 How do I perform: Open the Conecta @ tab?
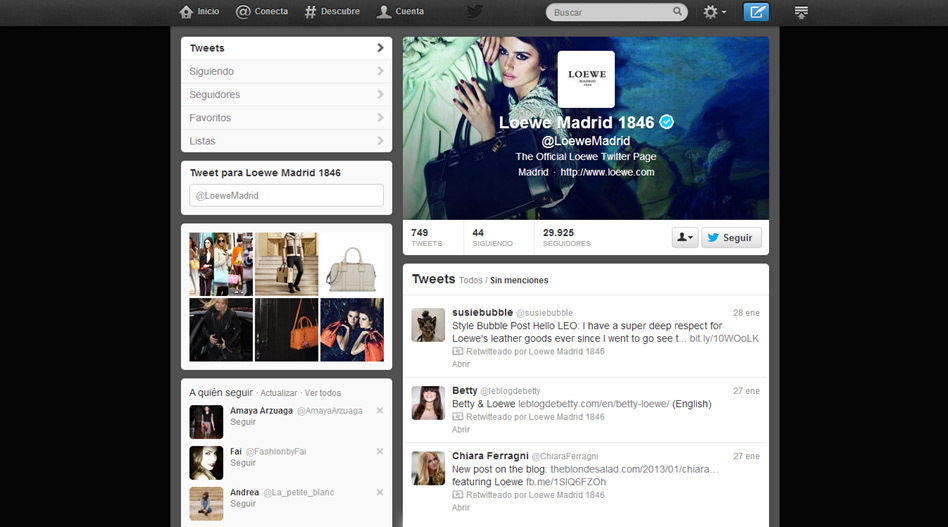262,11
